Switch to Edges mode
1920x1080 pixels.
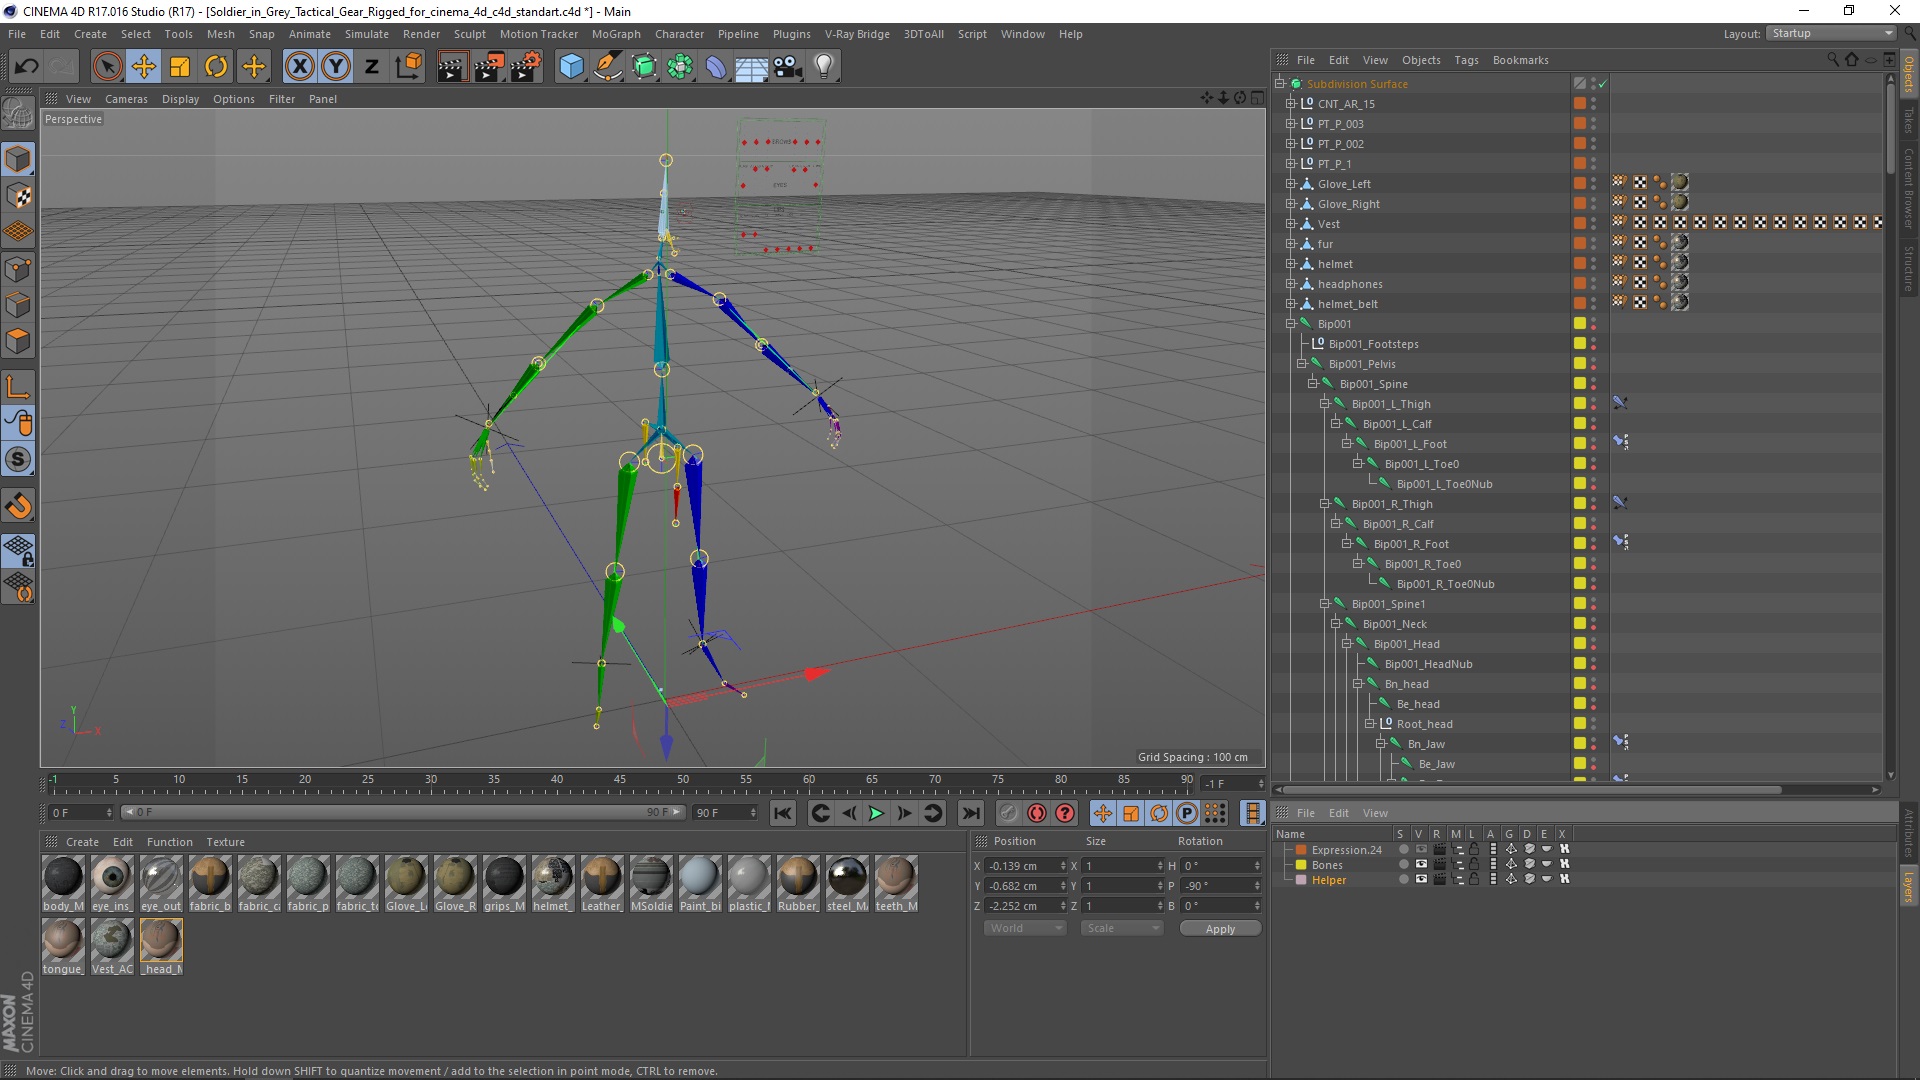coord(18,305)
